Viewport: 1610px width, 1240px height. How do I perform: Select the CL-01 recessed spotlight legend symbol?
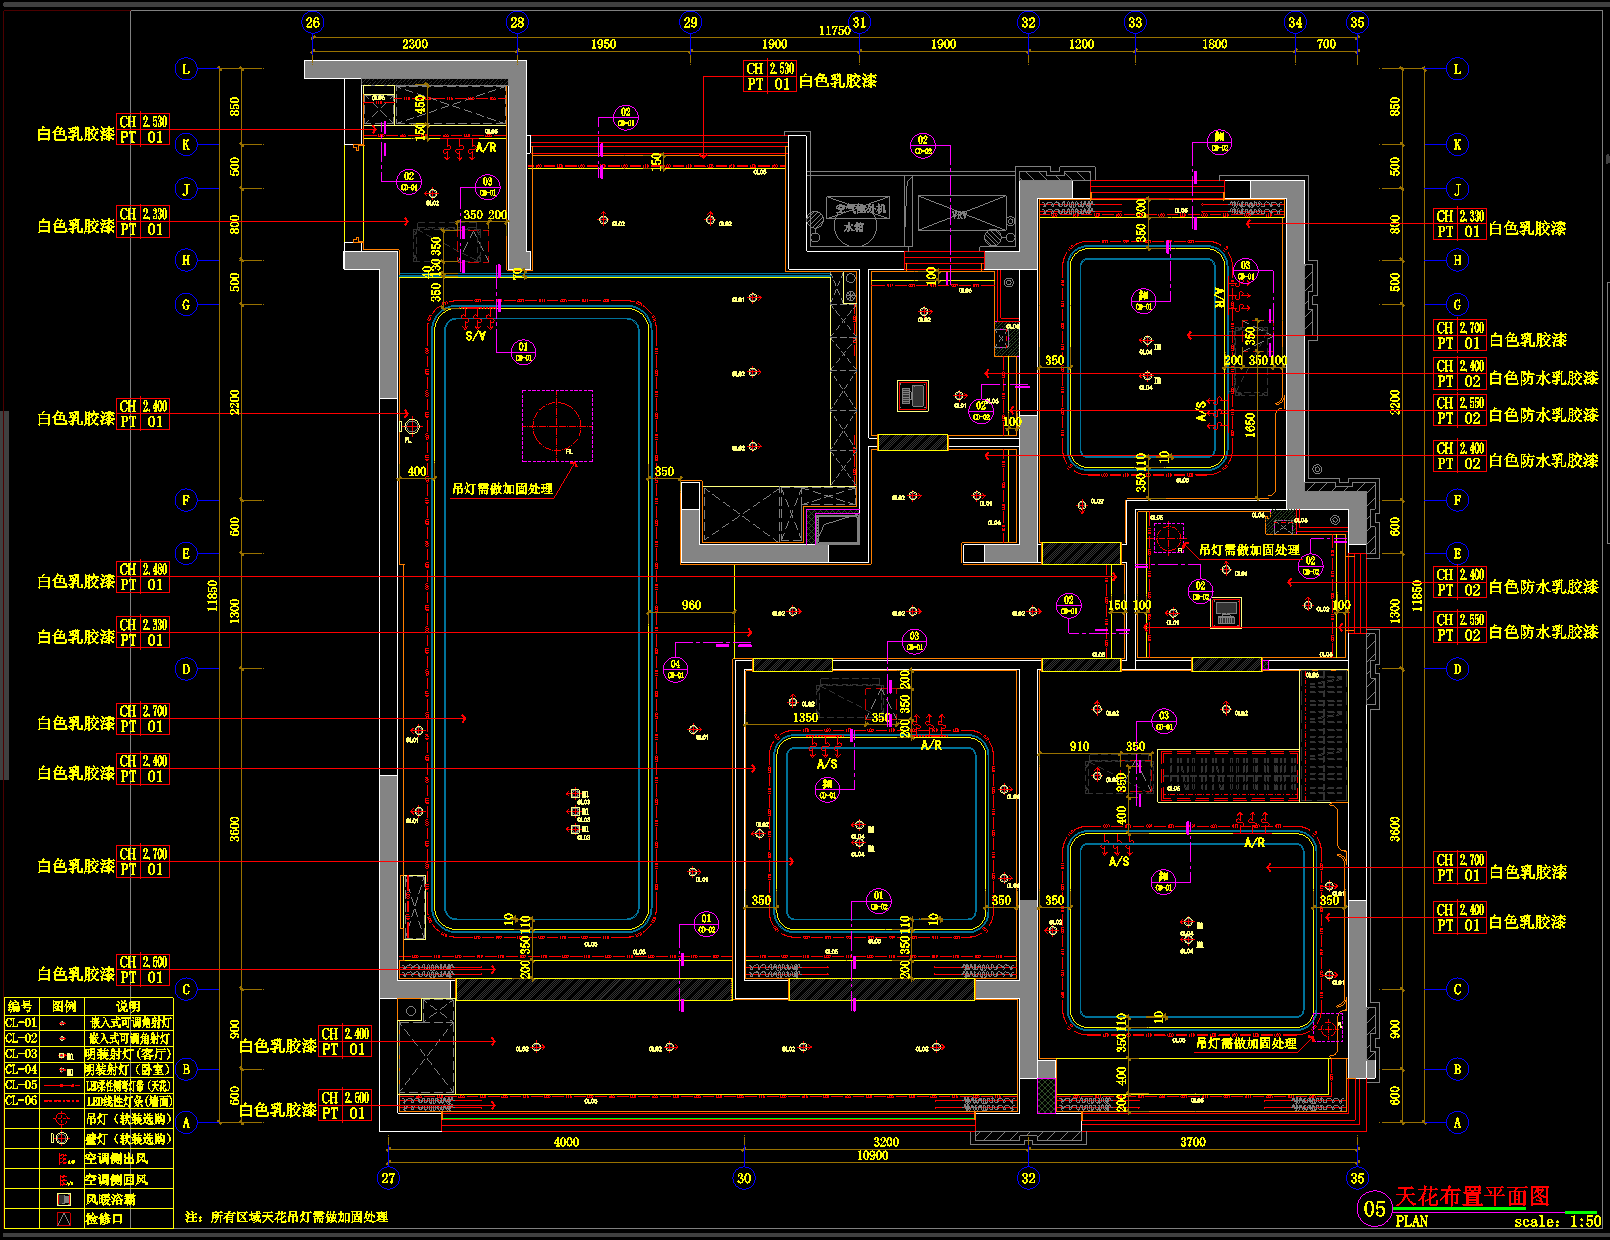coord(63,1024)
